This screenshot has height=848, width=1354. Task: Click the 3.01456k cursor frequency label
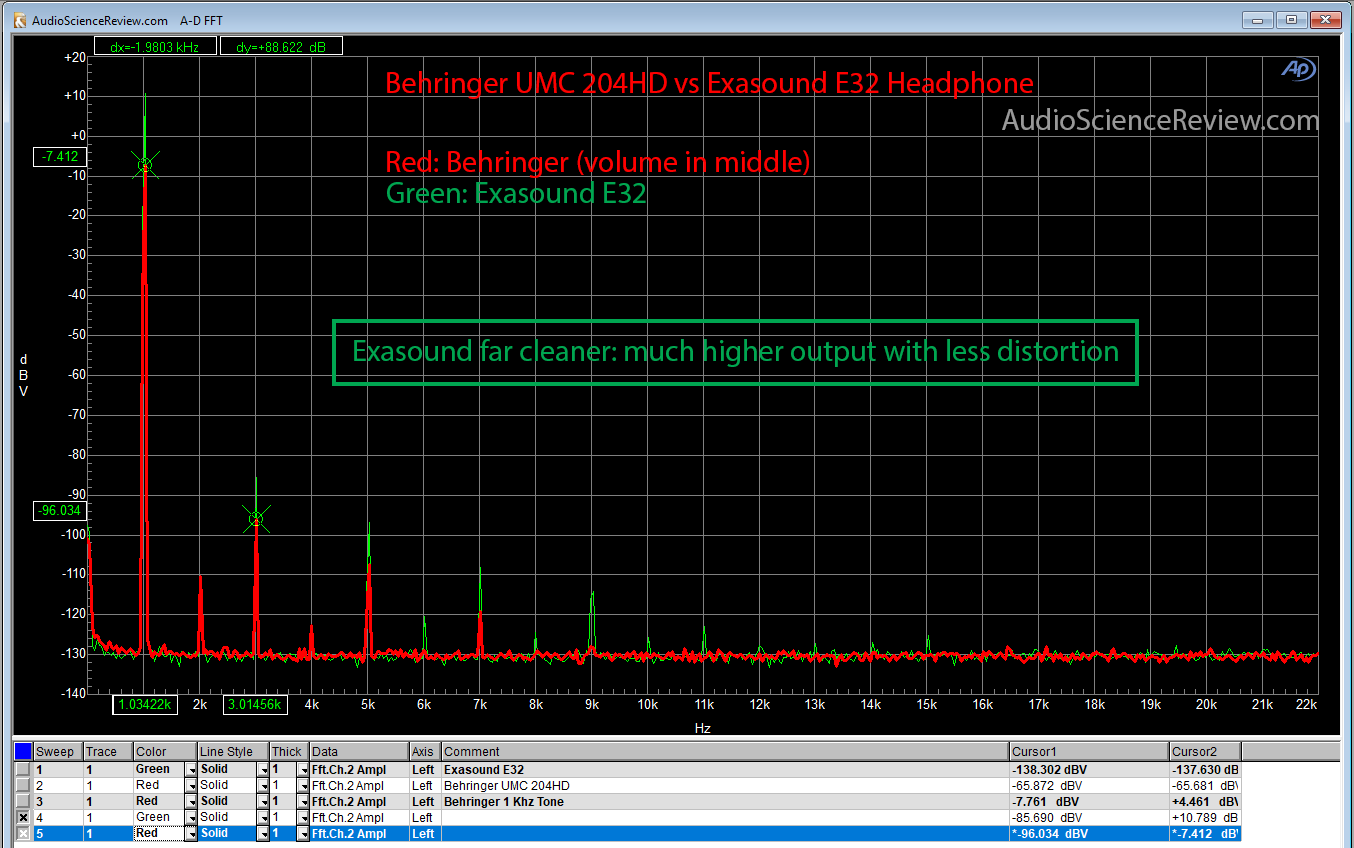coord(255,705)
